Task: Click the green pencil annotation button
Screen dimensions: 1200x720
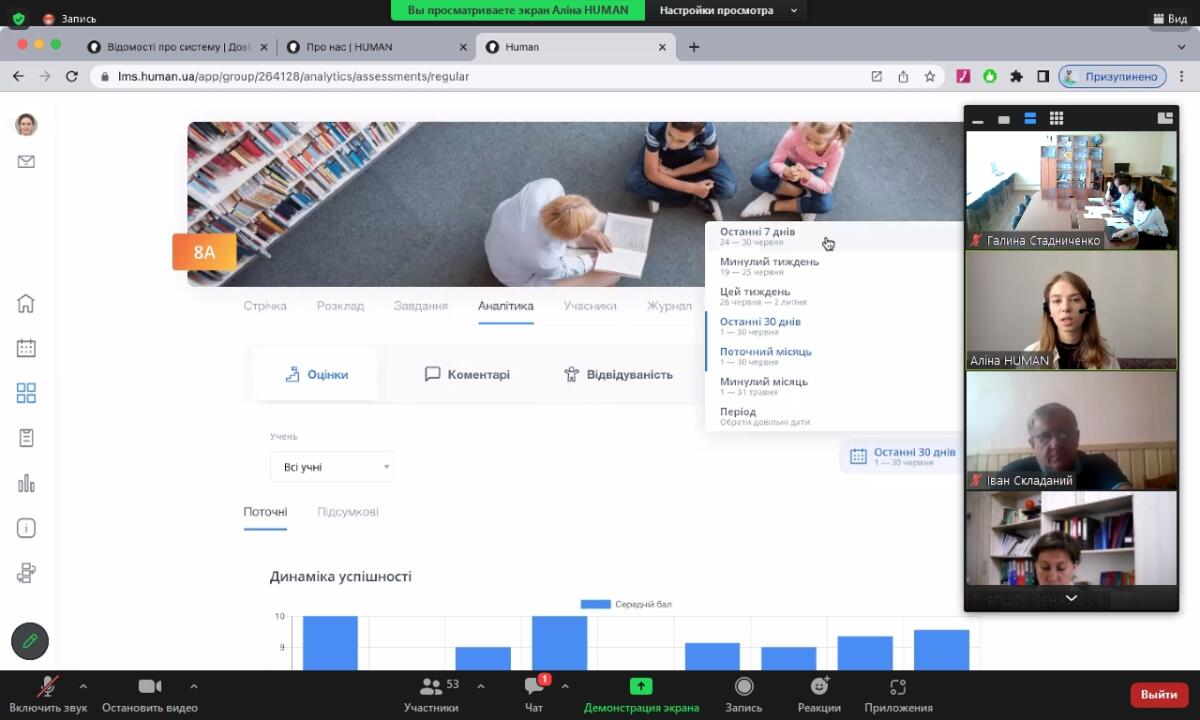Action: point(30,641)
